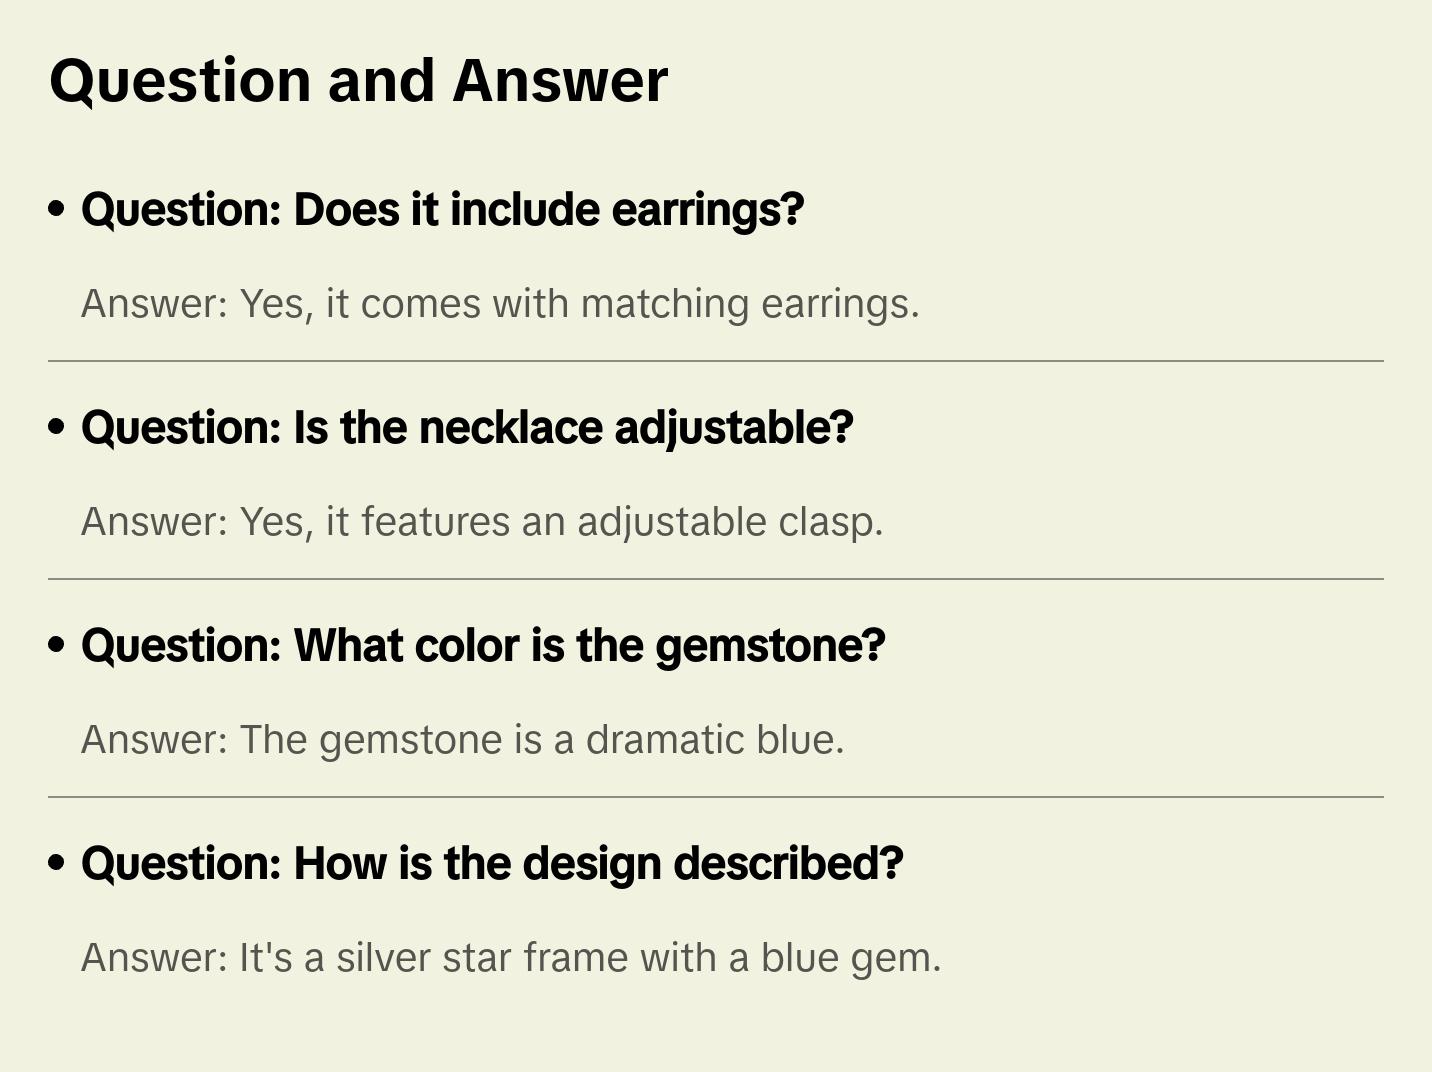Click the answer about the silver star frame
This screenshot has width=1432, height=1072.
(x=511, y=958)
